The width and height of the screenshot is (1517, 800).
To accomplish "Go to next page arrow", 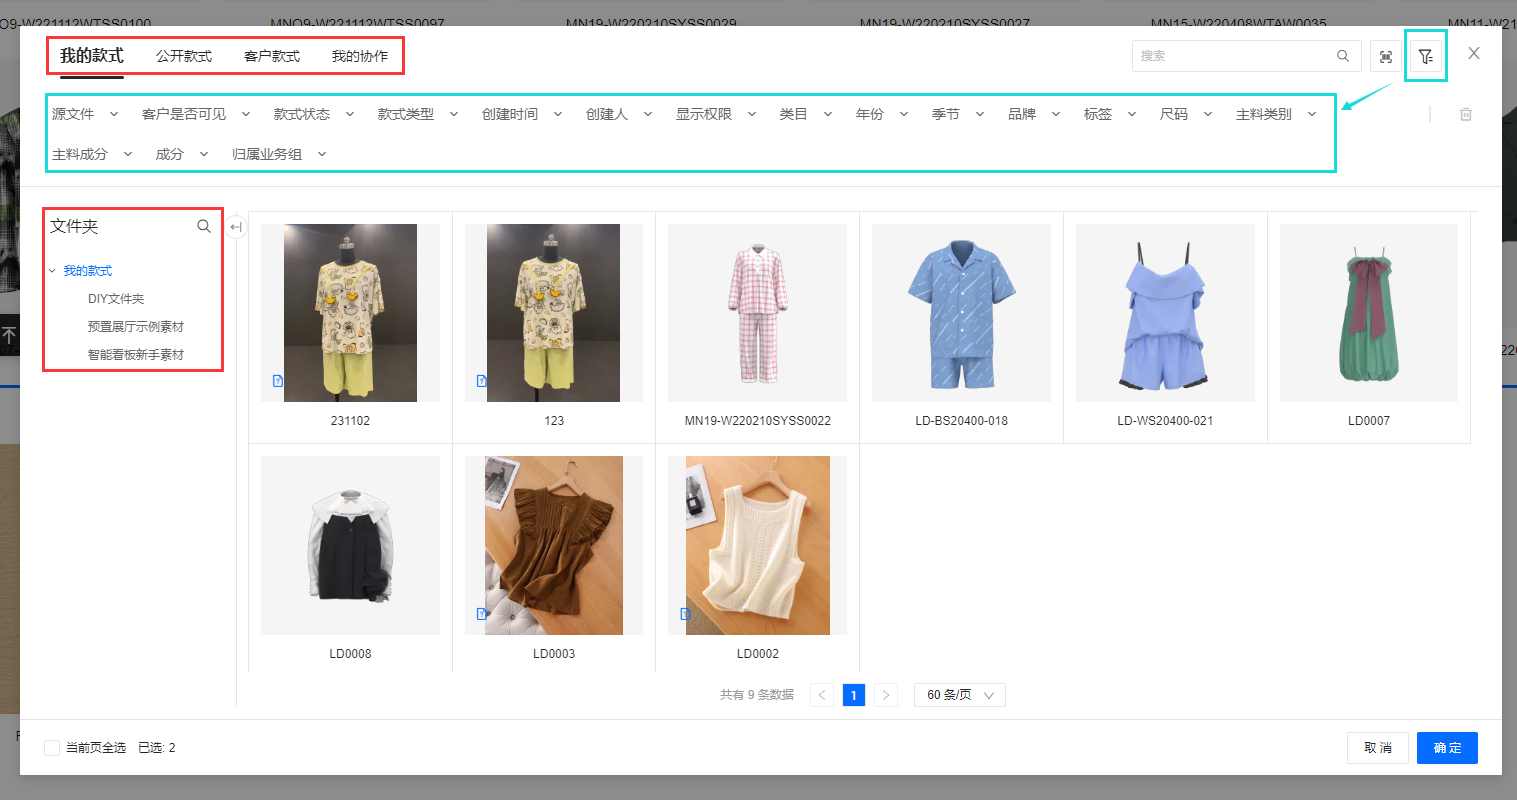I will 885,695.
